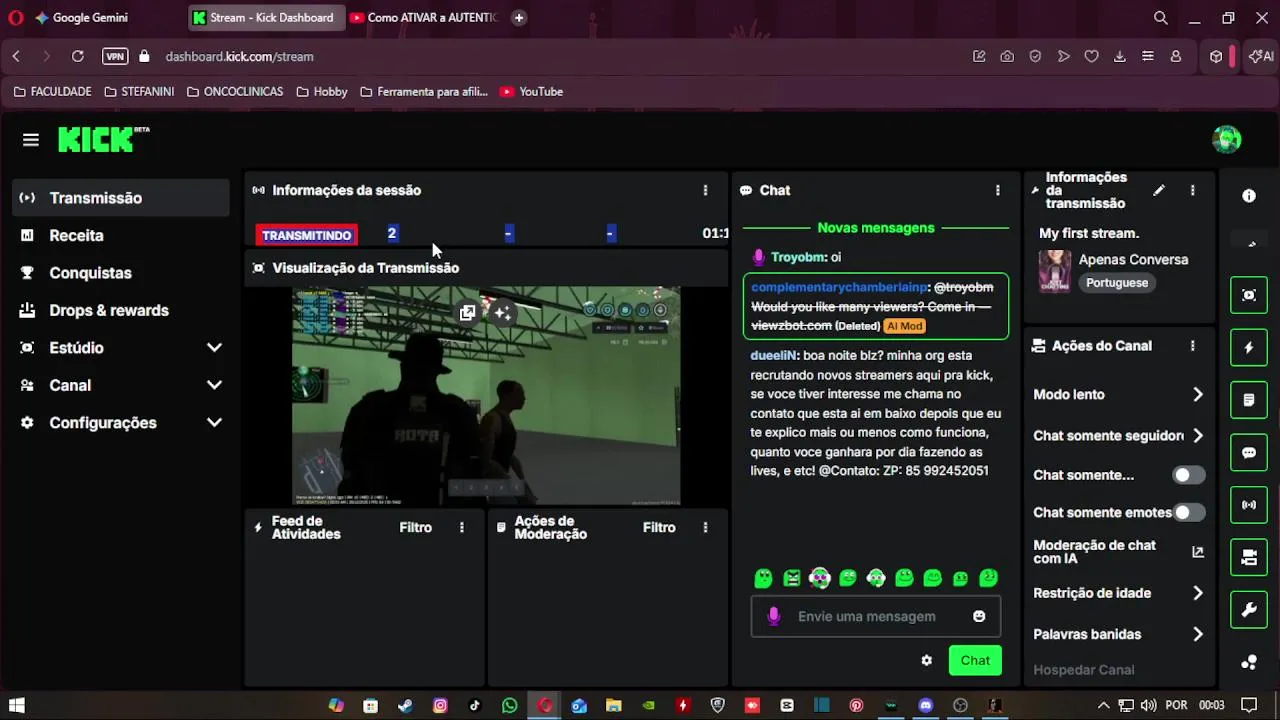Open the user avatar menu
The image size is (1280, 720).
(x=1227, y=140)
